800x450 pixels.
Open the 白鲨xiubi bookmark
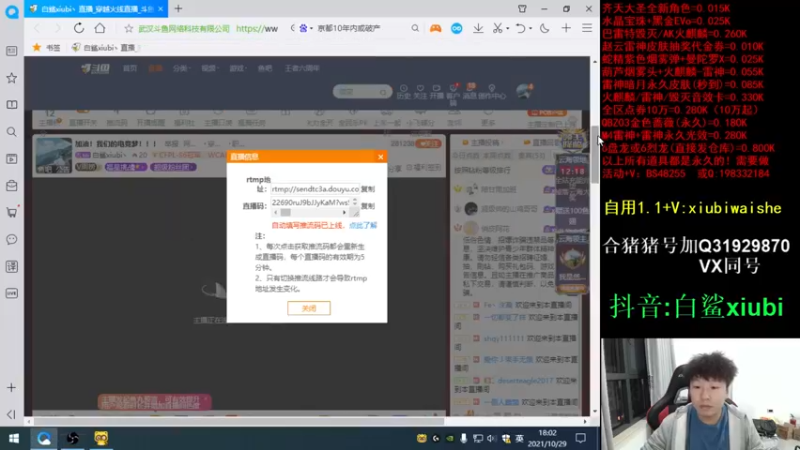point(105,47)
